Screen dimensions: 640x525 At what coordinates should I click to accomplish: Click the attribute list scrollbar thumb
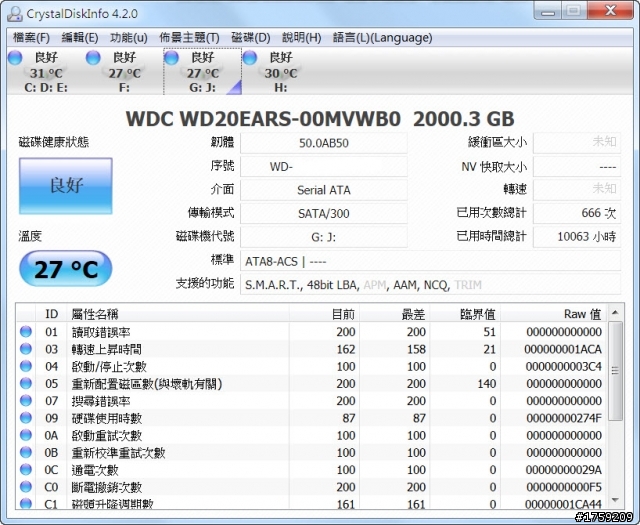(615, 371)
